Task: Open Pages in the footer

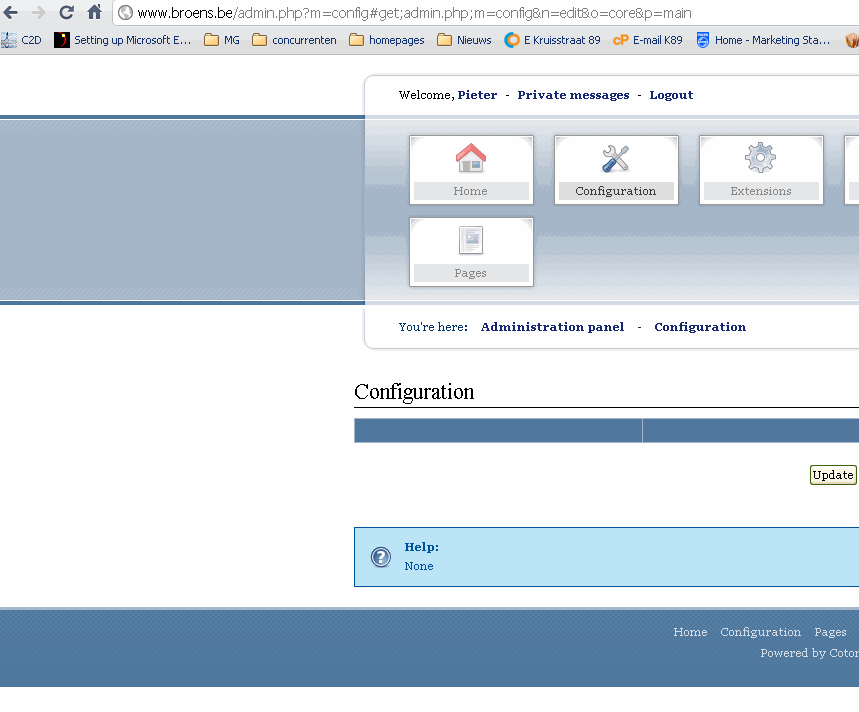Action: (x=830, y=632)
